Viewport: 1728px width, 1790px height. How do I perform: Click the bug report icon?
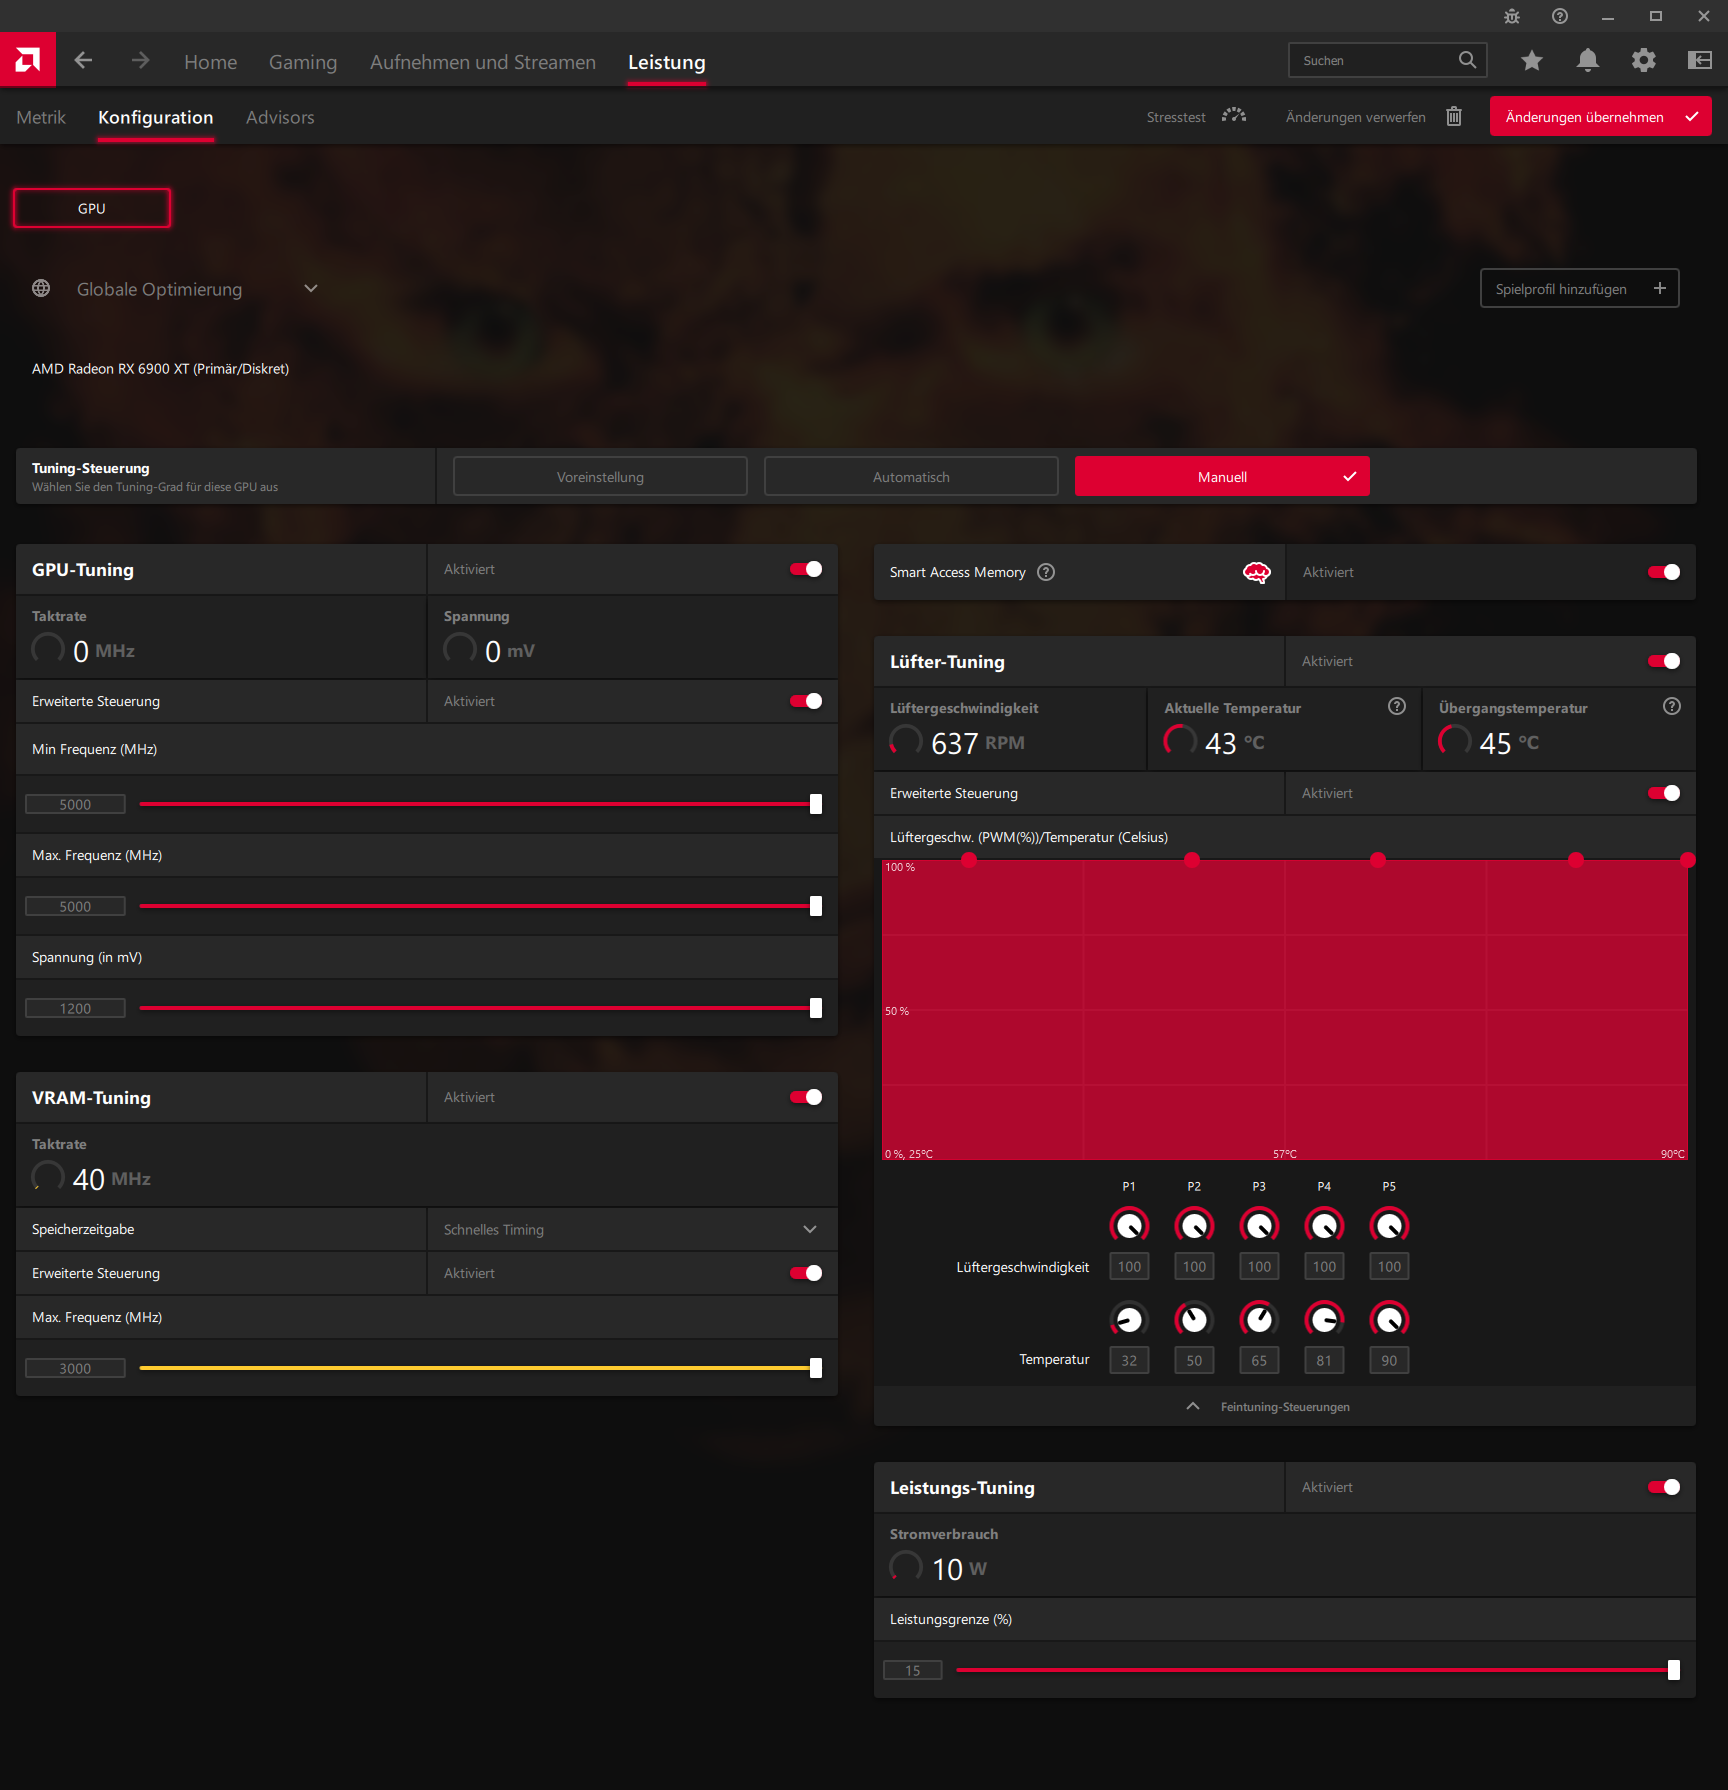pos(1512,16)
